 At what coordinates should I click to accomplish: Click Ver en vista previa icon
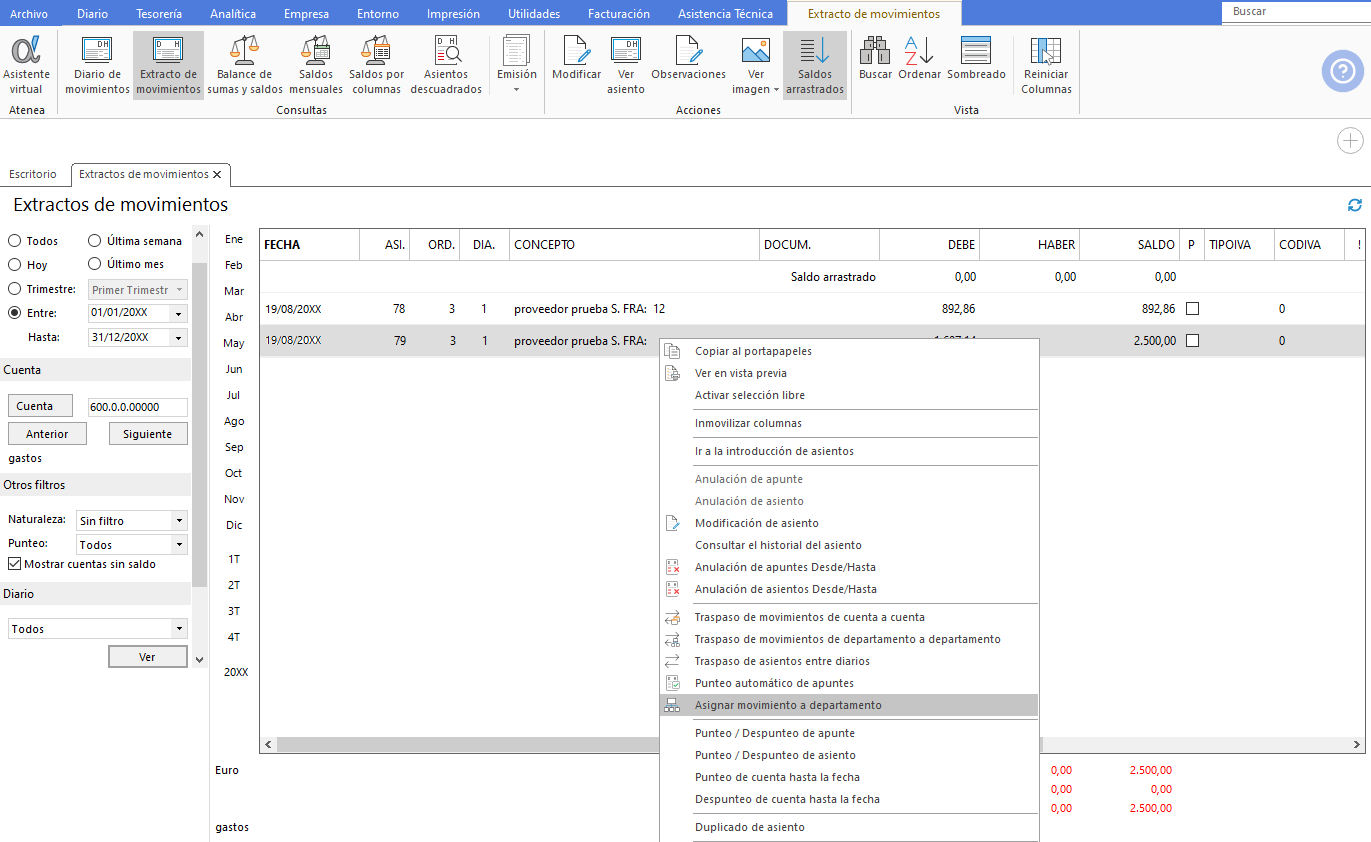(673, 373)
